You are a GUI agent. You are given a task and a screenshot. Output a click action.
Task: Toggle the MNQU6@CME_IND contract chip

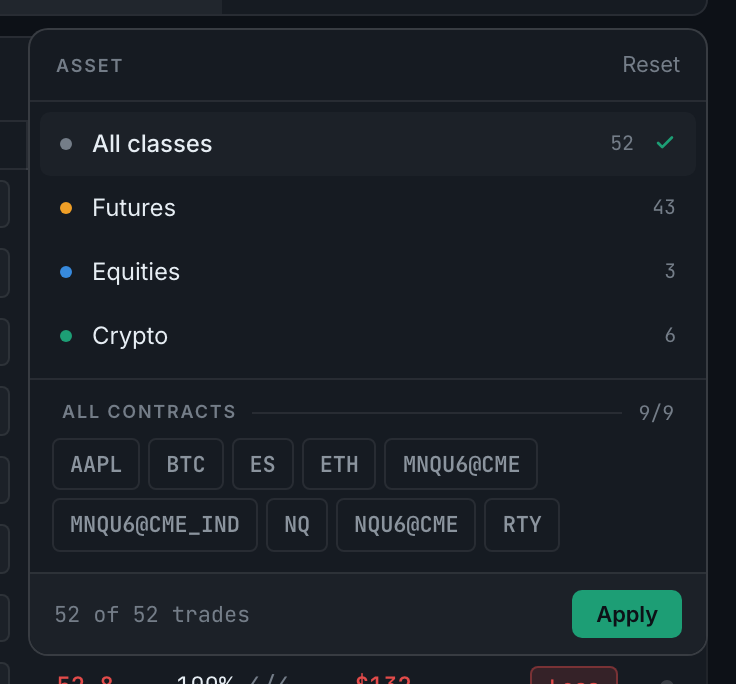tap(155, 525)
